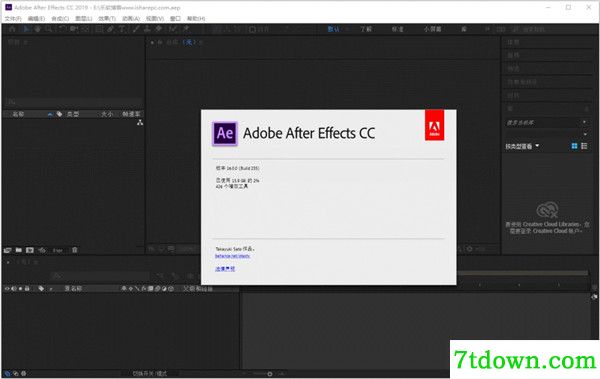
Task: Open the Effect (效果) menu
Action: (107, 18)
